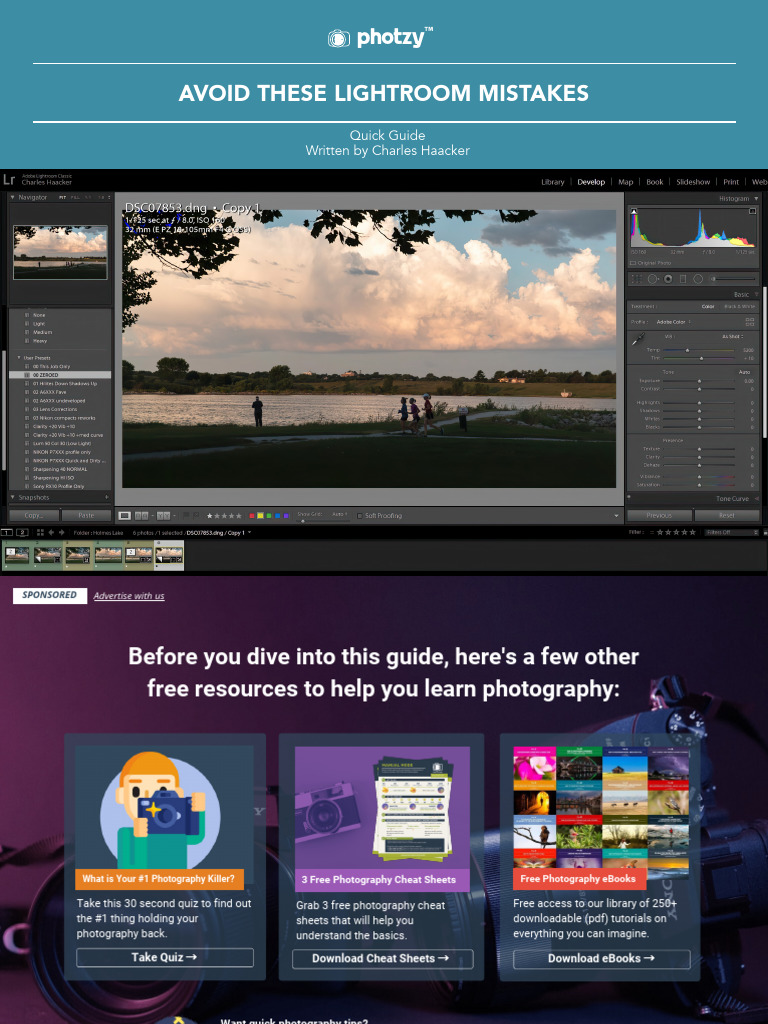
Task: Set the flag as picked in the toolbar
Action: coord(186,515)
